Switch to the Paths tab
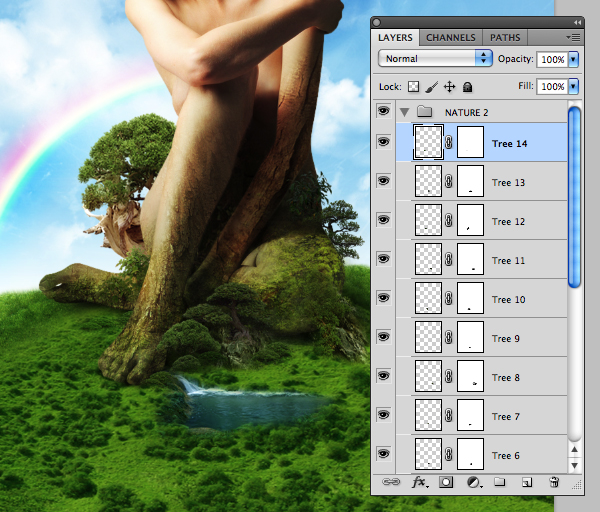600x512 pixels. (505, 38)
